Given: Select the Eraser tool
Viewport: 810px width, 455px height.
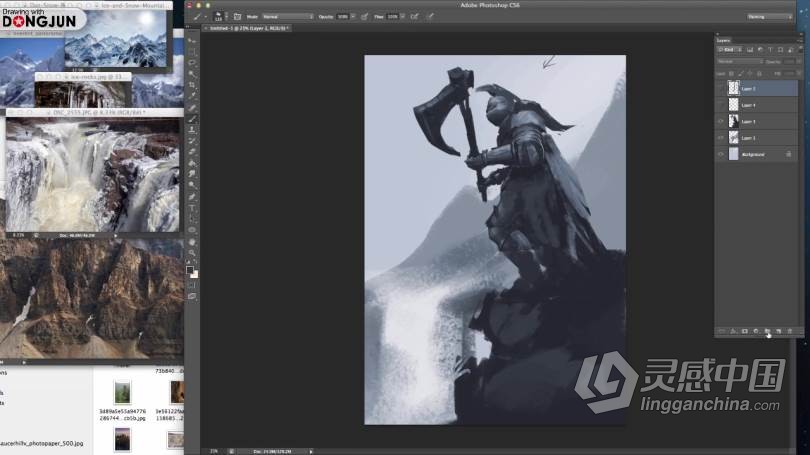Looking at the screenshot, I should tap(192, 152).
